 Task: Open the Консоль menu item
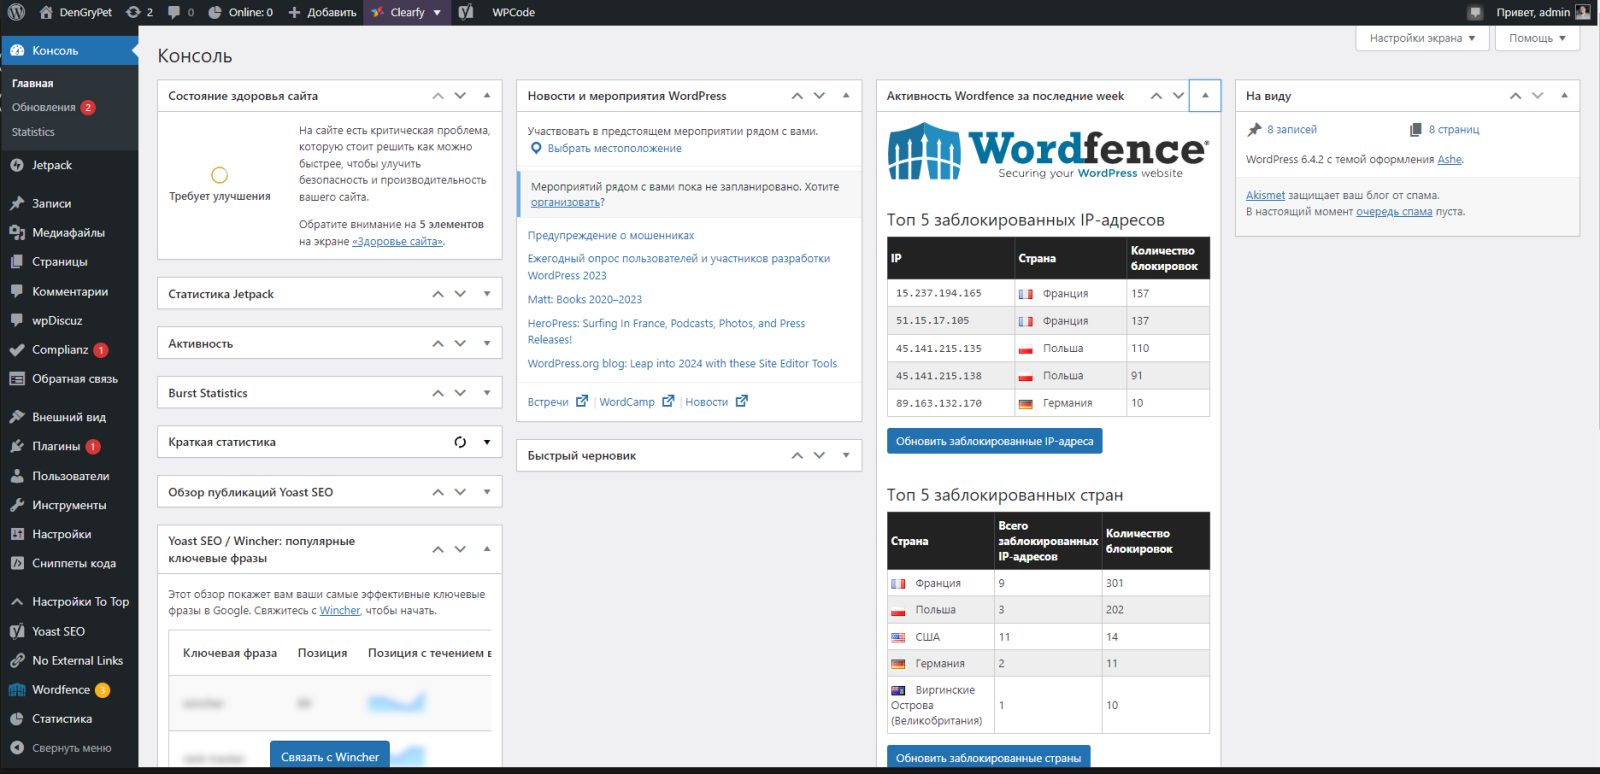69,50
